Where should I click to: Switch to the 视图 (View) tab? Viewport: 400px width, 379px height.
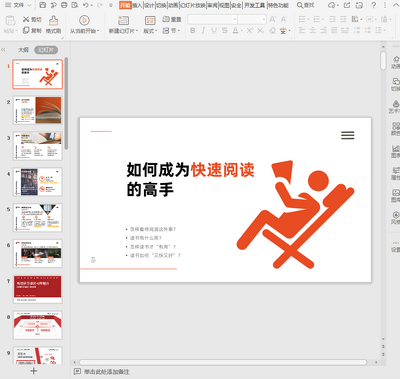point(224,5)
